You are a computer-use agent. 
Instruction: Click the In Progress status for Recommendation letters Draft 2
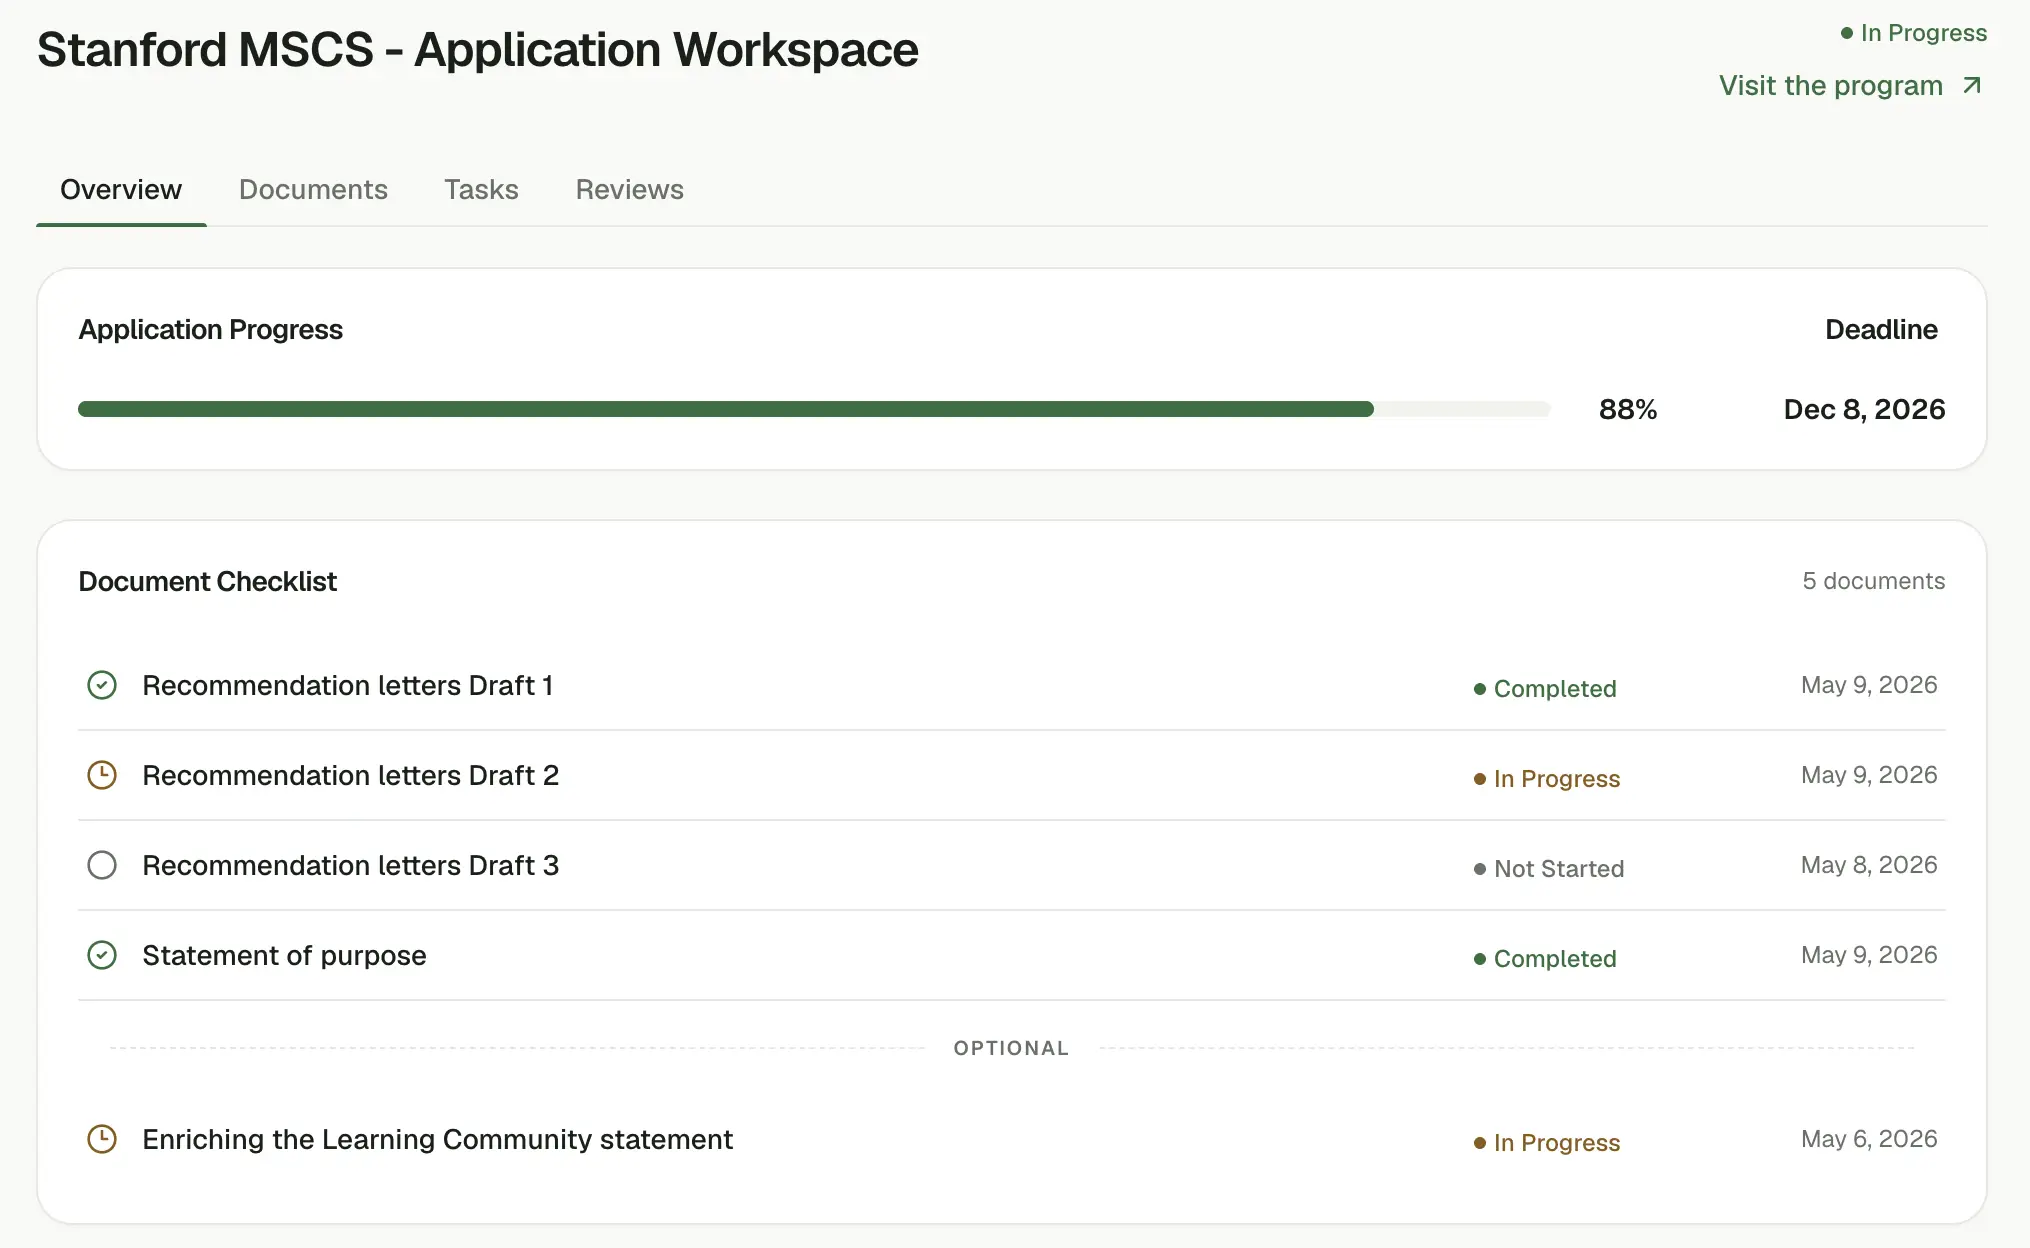pos(1547,778)
